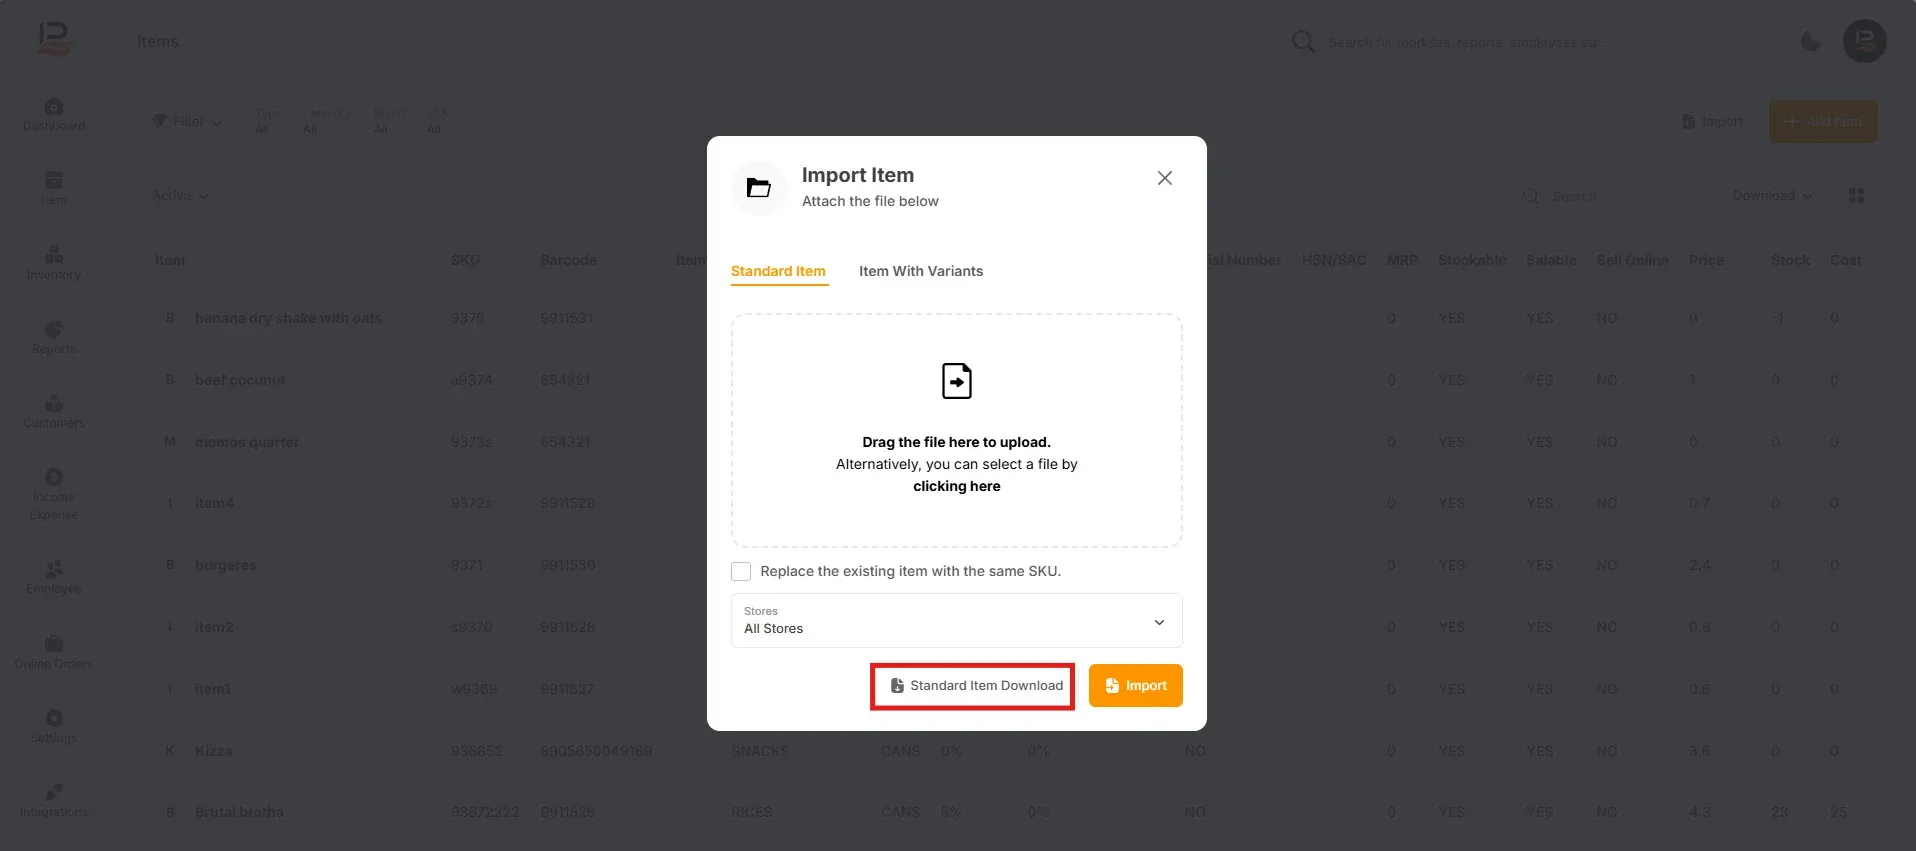Open the user profile avatar
The image size is (1916, 851).
click(1864, 41)
